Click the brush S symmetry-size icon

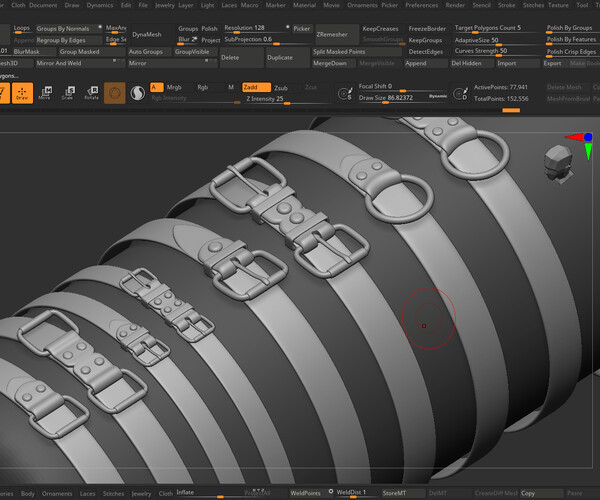345,94
